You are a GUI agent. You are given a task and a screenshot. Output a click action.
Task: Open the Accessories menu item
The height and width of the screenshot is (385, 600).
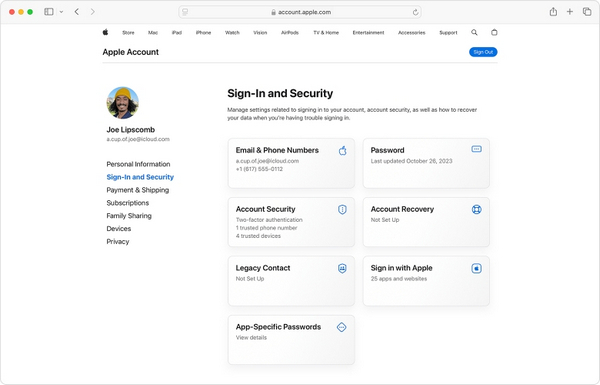click(411, 33)
